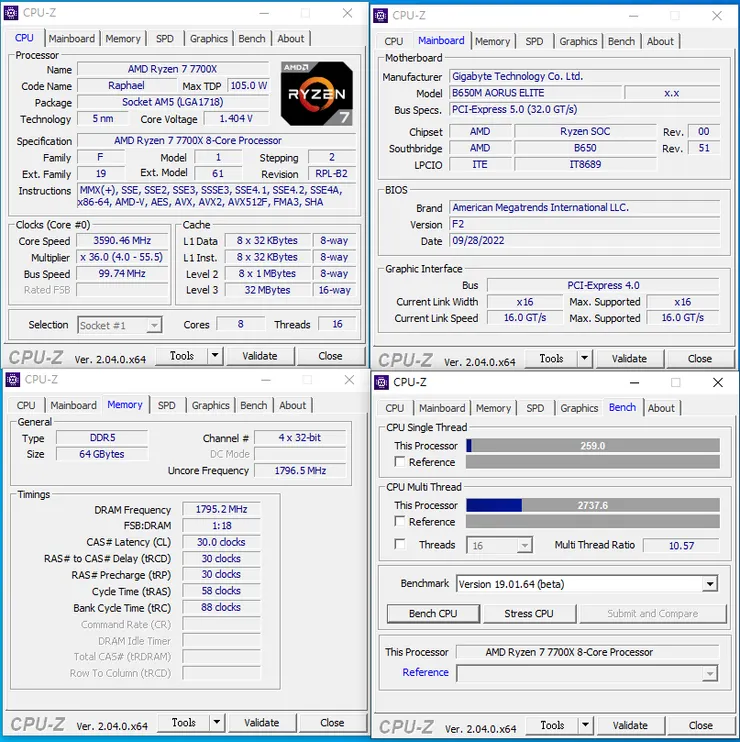
Task: Switch to Mainboard tab in CPU window
Action: [71, 39]
